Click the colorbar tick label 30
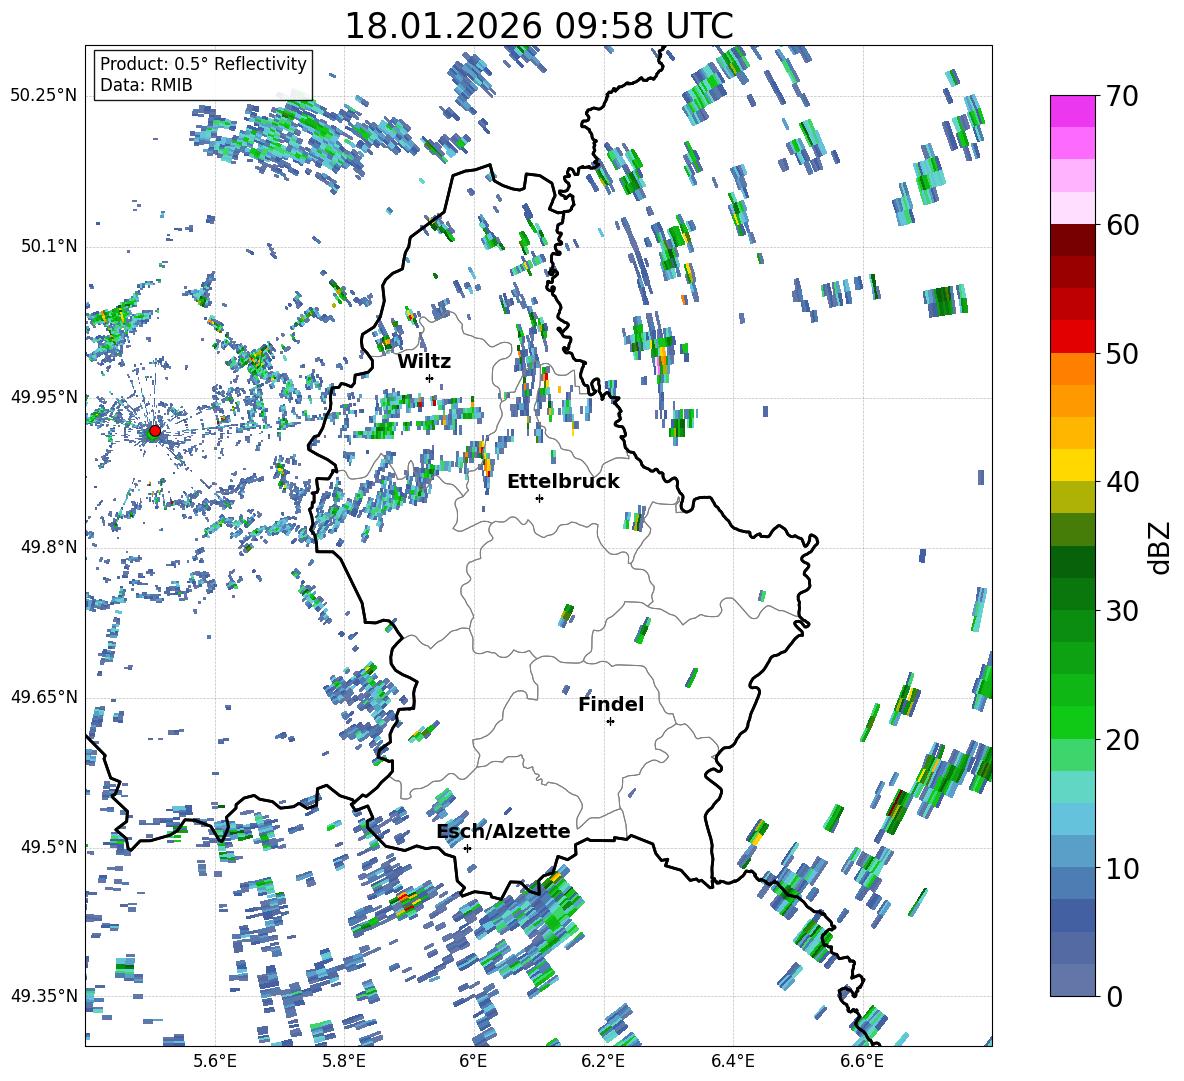The height and width of the screenshot is (1081, 1184). coord(1122,611)
